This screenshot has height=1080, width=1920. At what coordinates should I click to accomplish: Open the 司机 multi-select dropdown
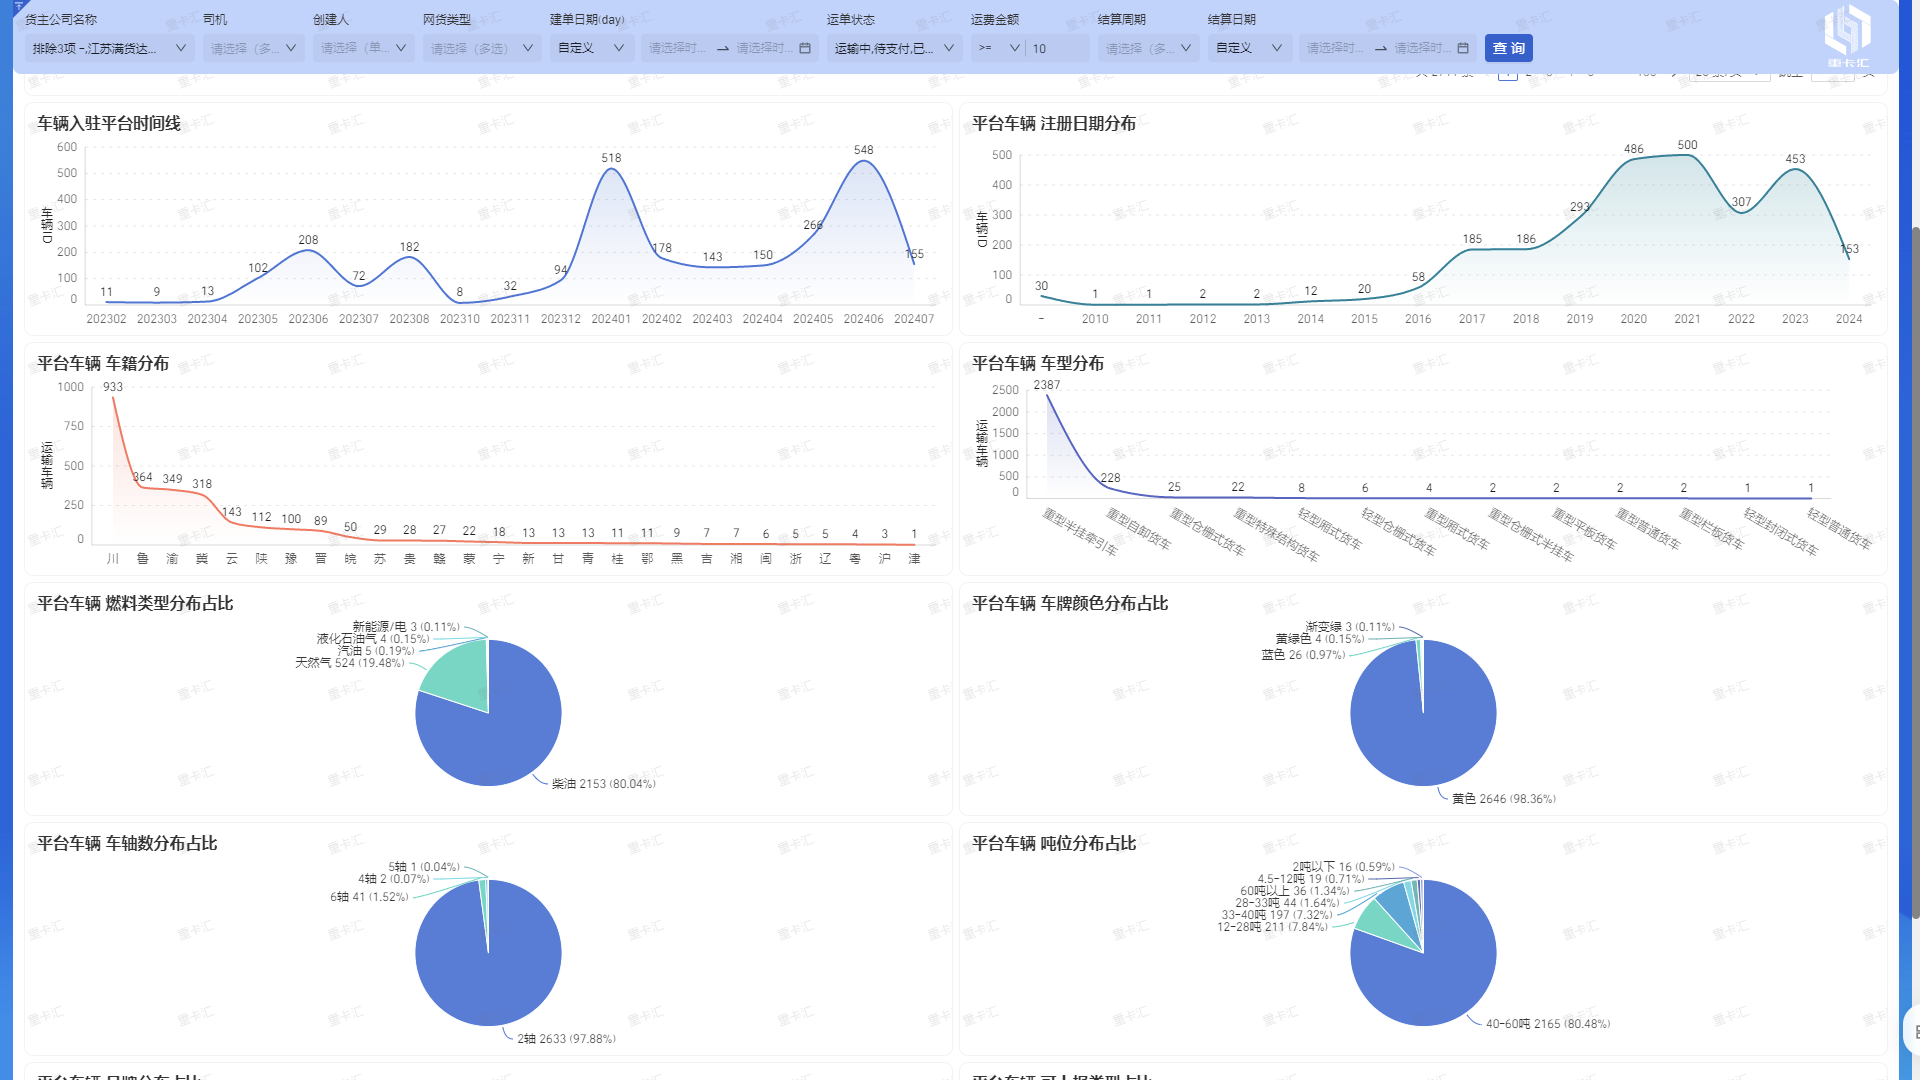254,48
